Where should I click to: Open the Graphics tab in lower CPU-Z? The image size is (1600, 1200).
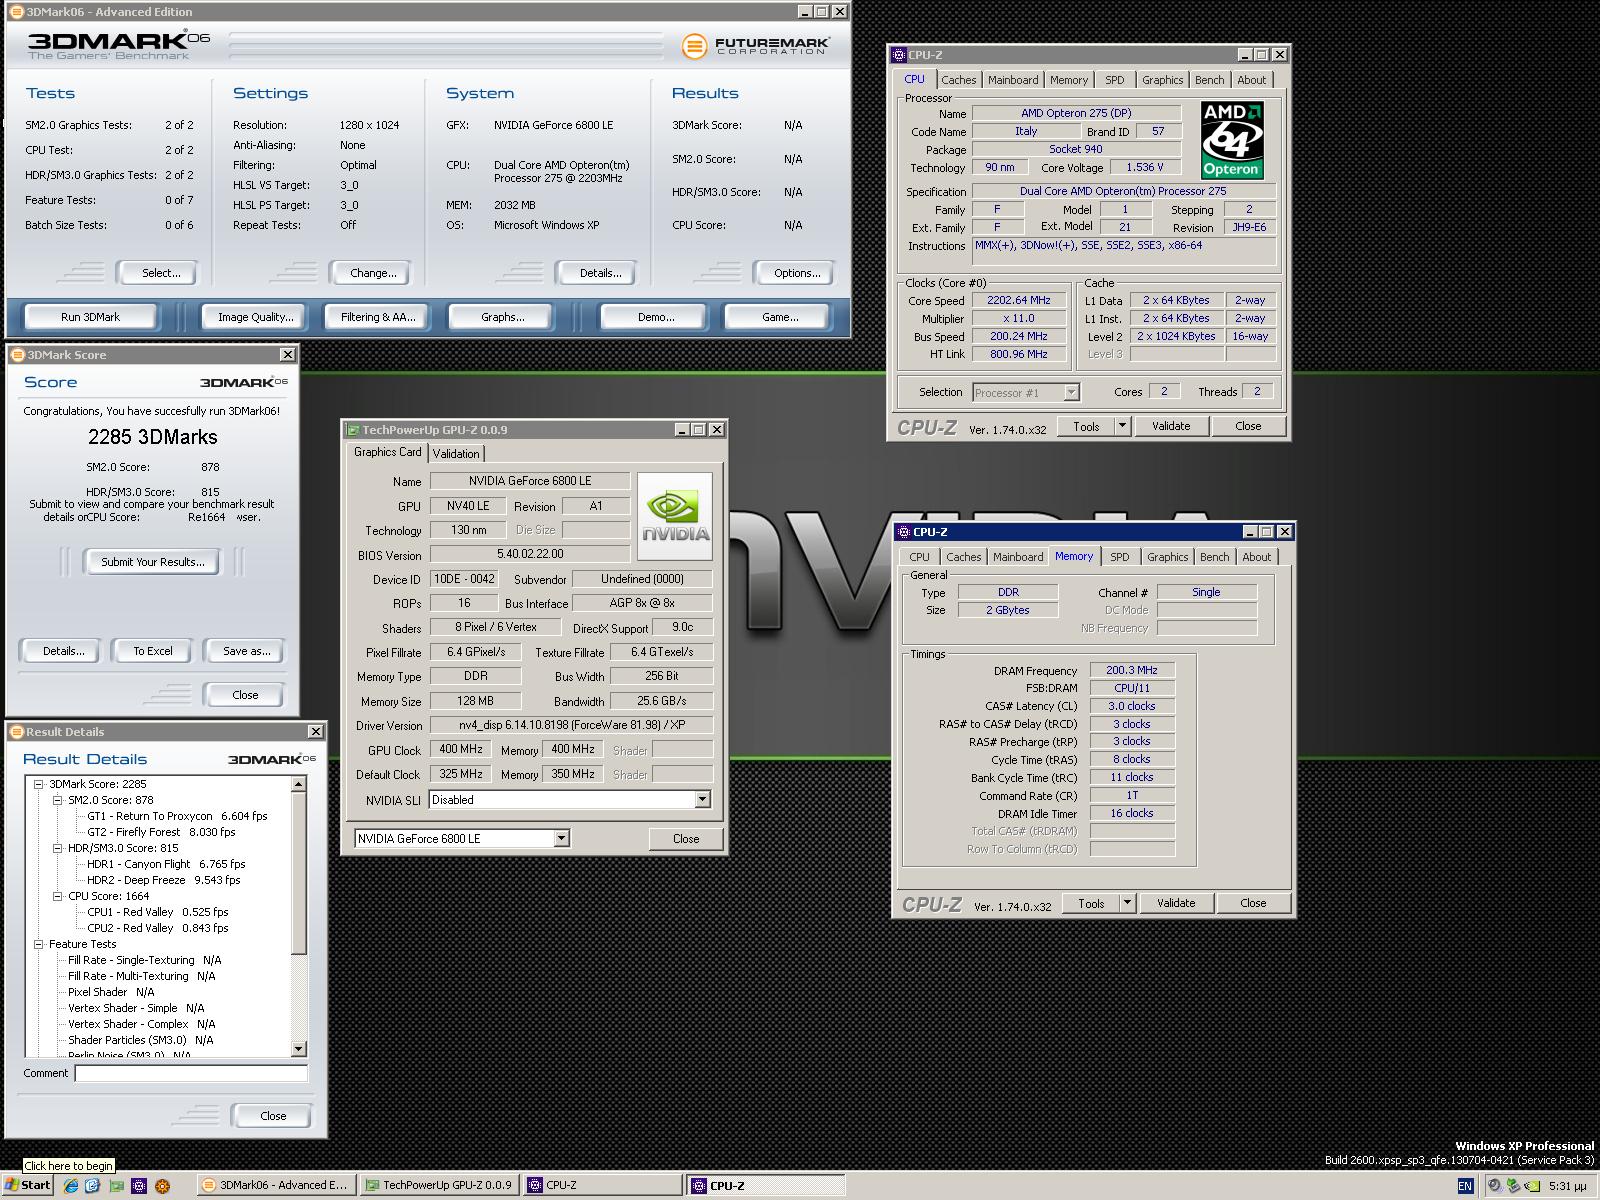tap(1167, 557)
